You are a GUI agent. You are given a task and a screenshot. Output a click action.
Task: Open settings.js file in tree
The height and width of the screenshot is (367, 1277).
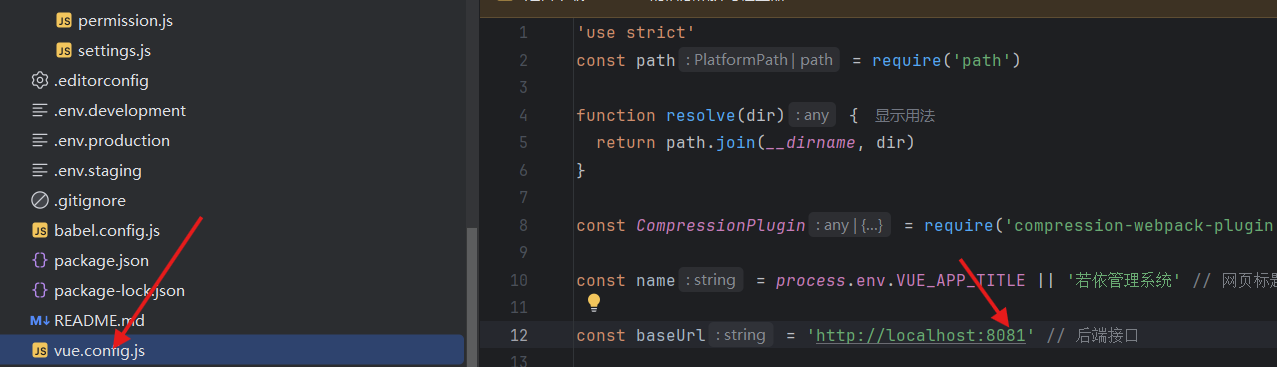(x=114, y=50)
